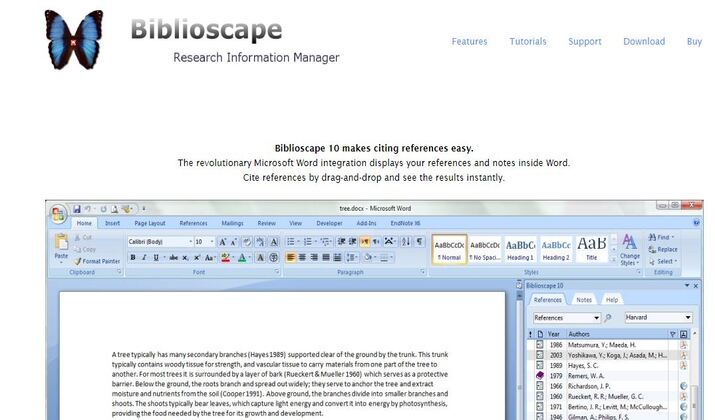
Task: Click the text highlight color button
Action: tap(225, 258)
